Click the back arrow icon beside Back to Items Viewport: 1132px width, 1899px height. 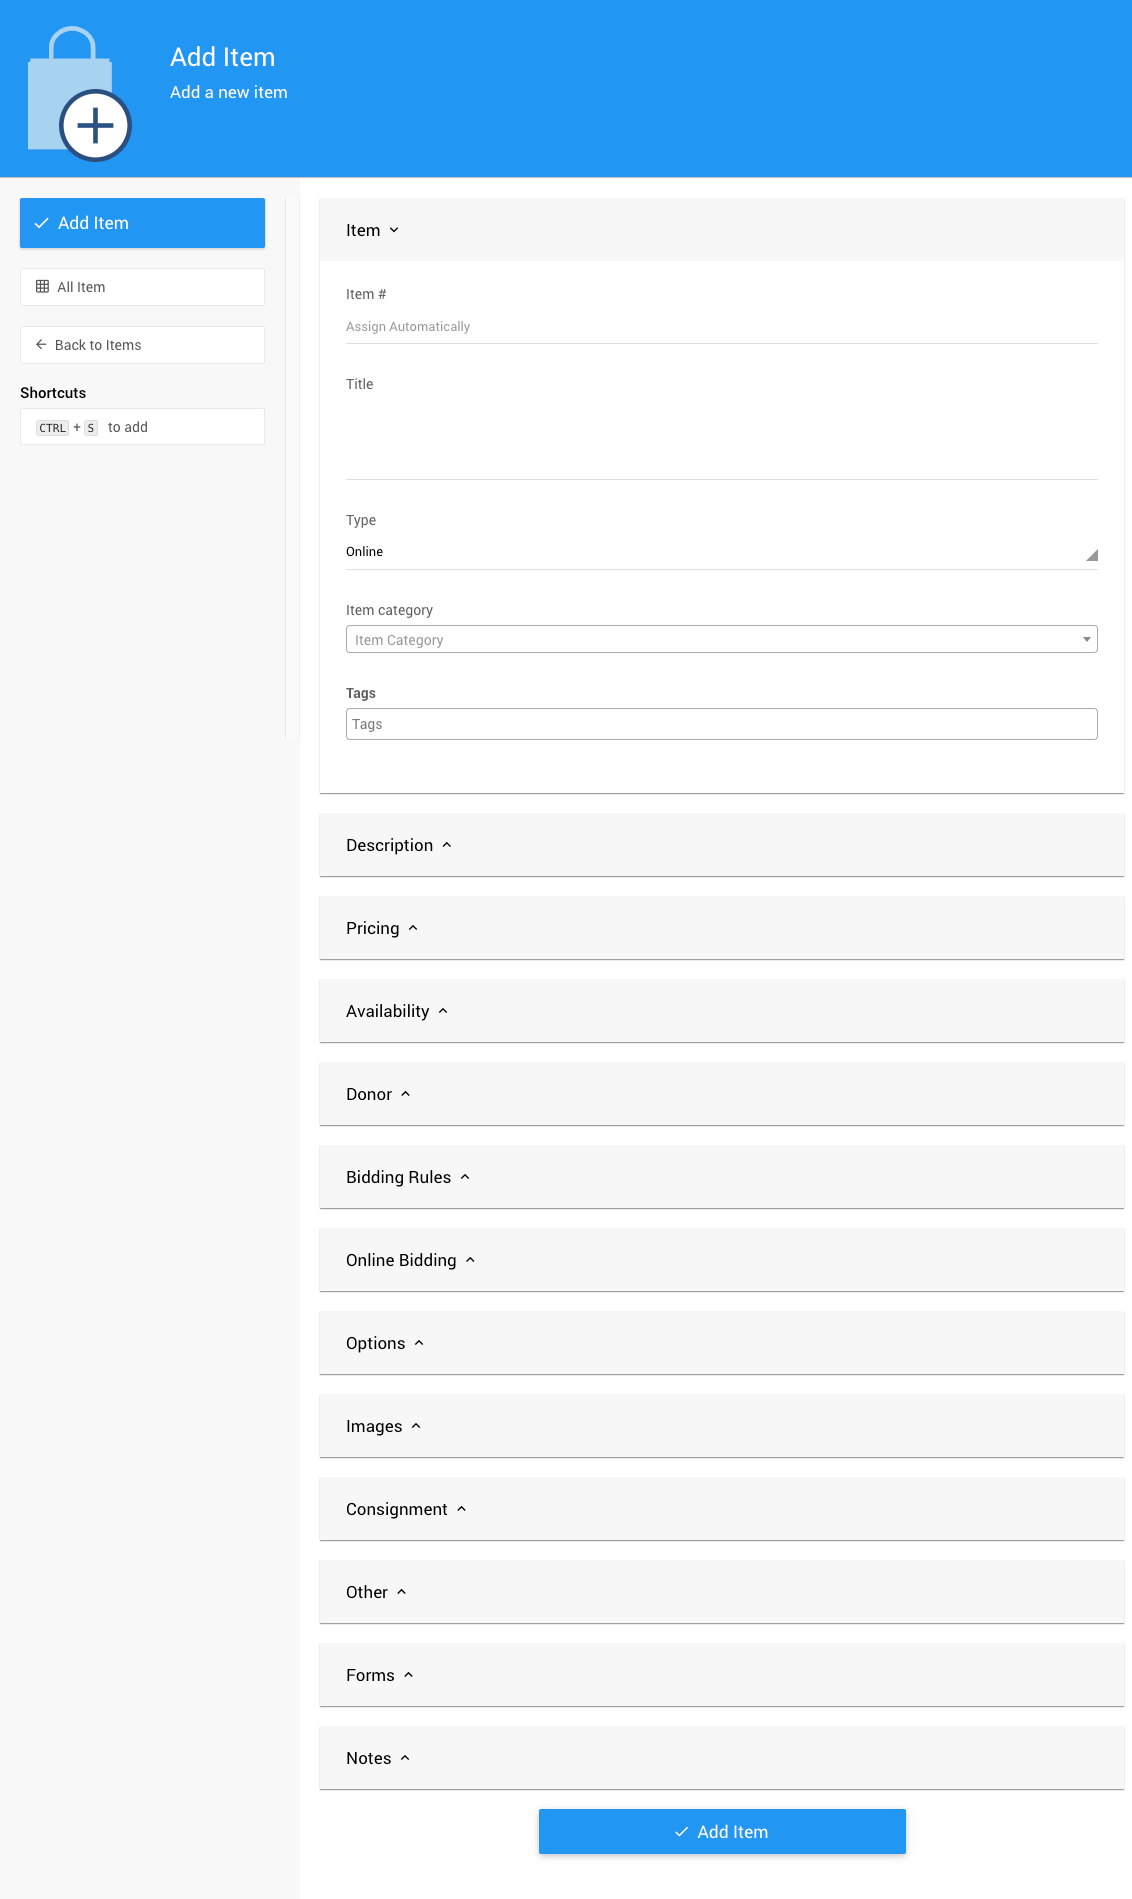click(41, 345)
